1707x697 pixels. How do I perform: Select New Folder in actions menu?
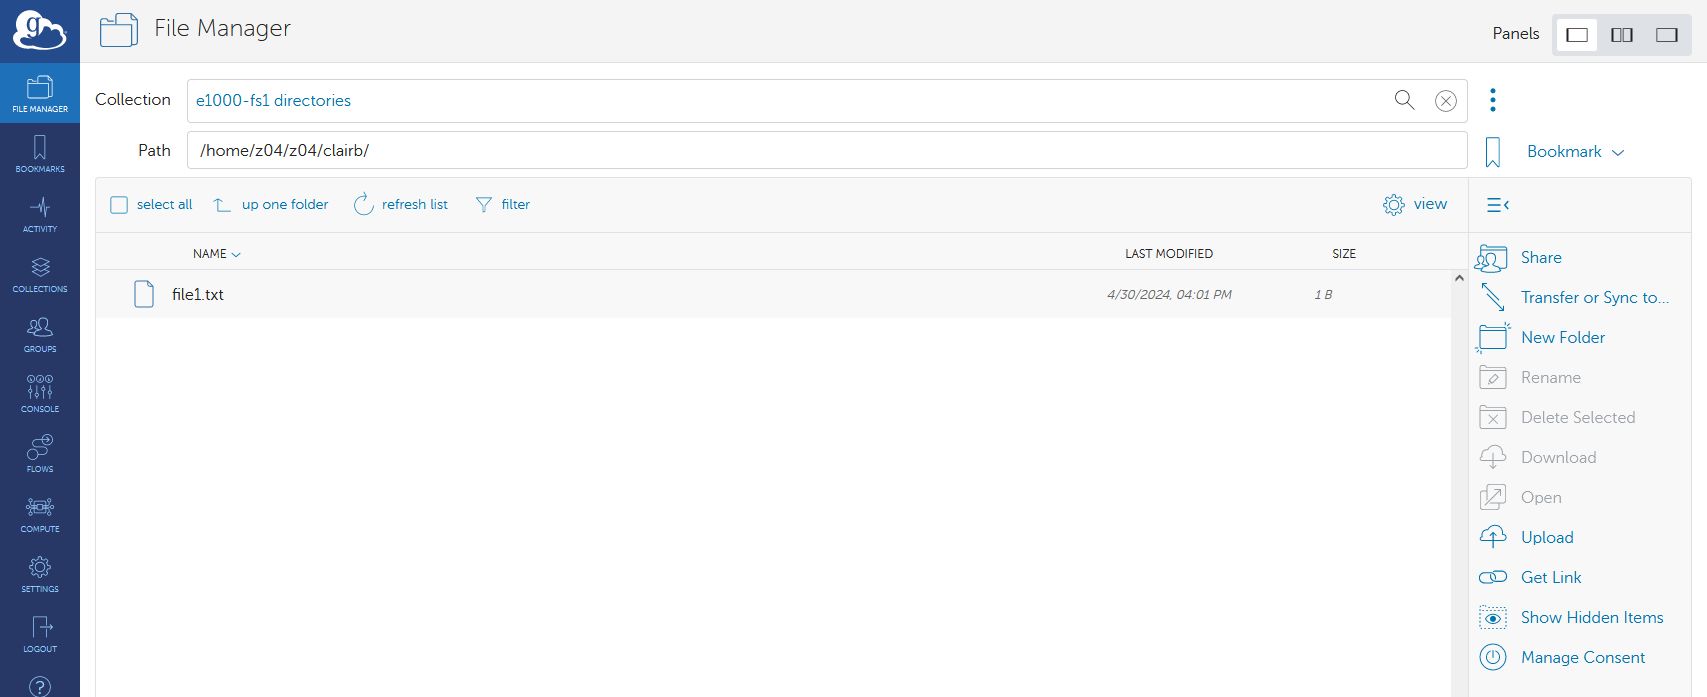tap(1562, 338)
